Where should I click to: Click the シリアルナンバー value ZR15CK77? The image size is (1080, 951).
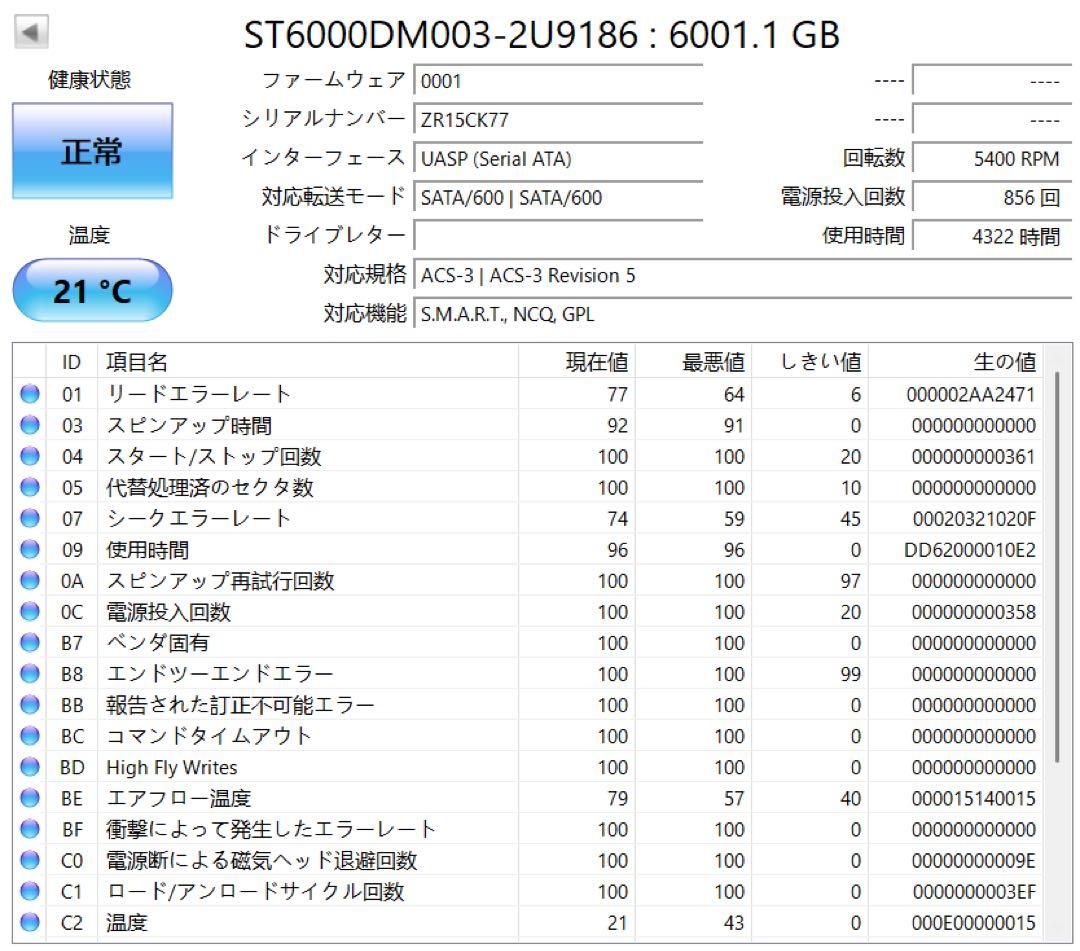tap(560, 120)
